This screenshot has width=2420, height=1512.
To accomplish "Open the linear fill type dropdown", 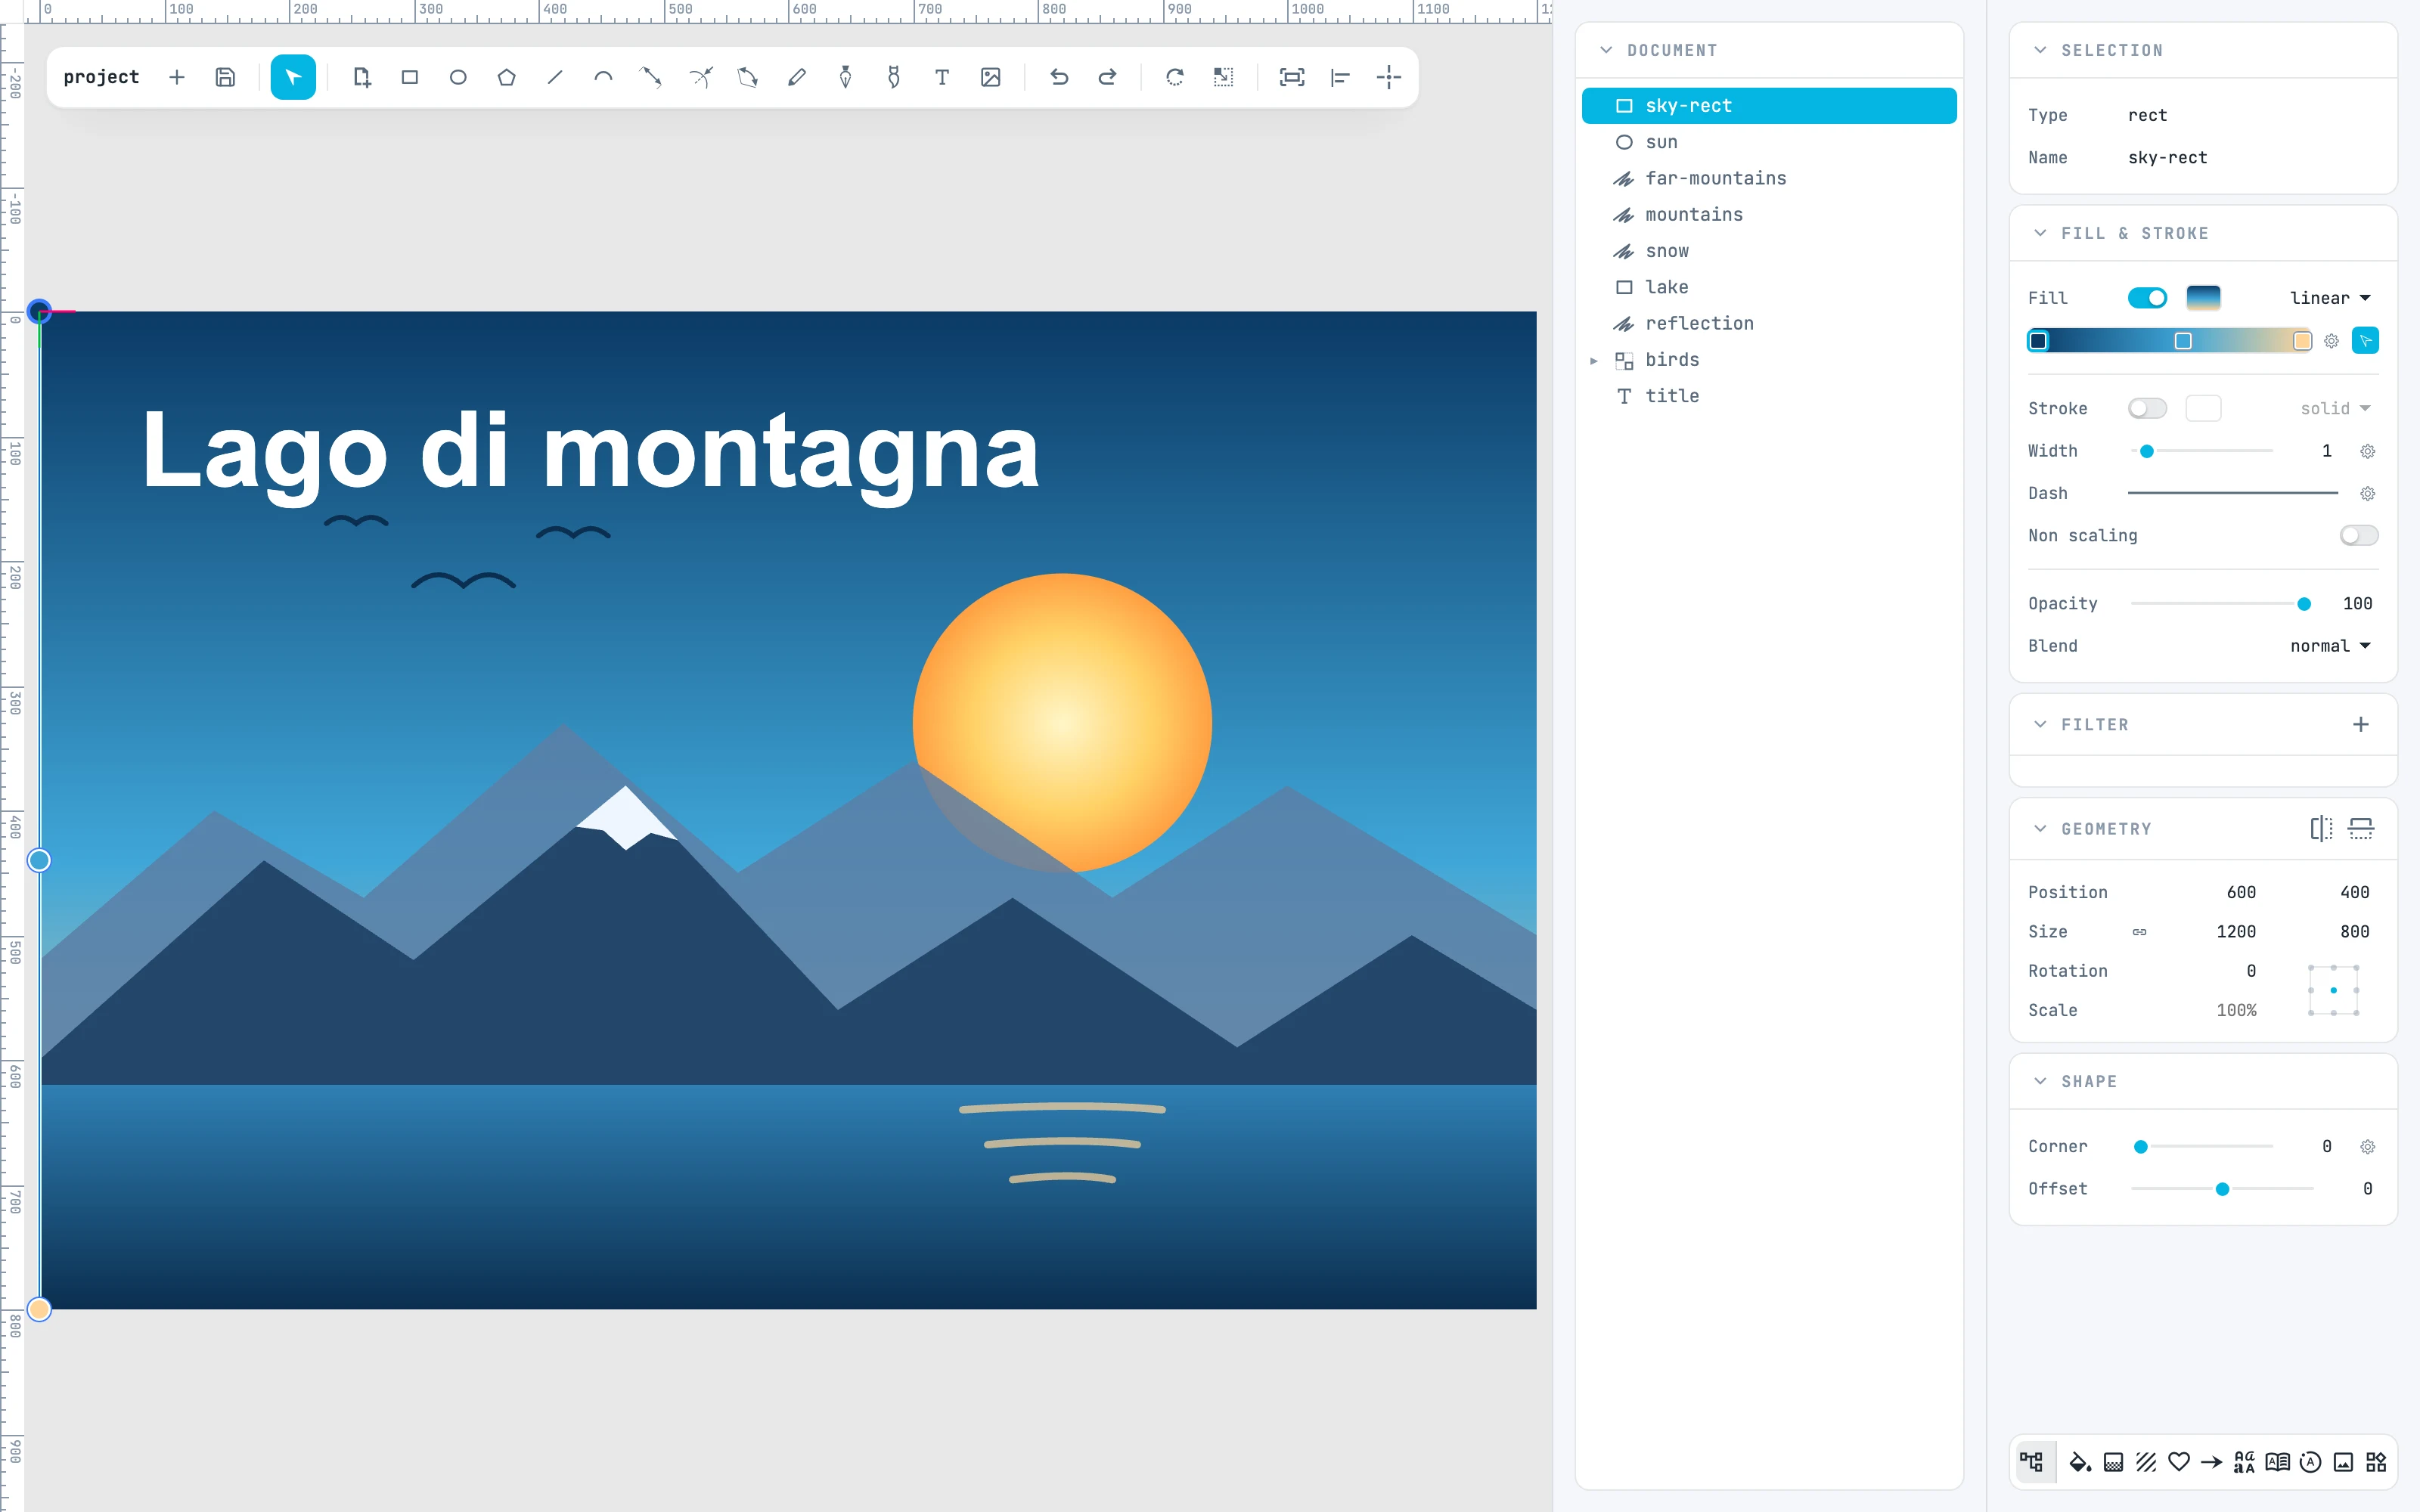I will click(x=2330, y=298).
